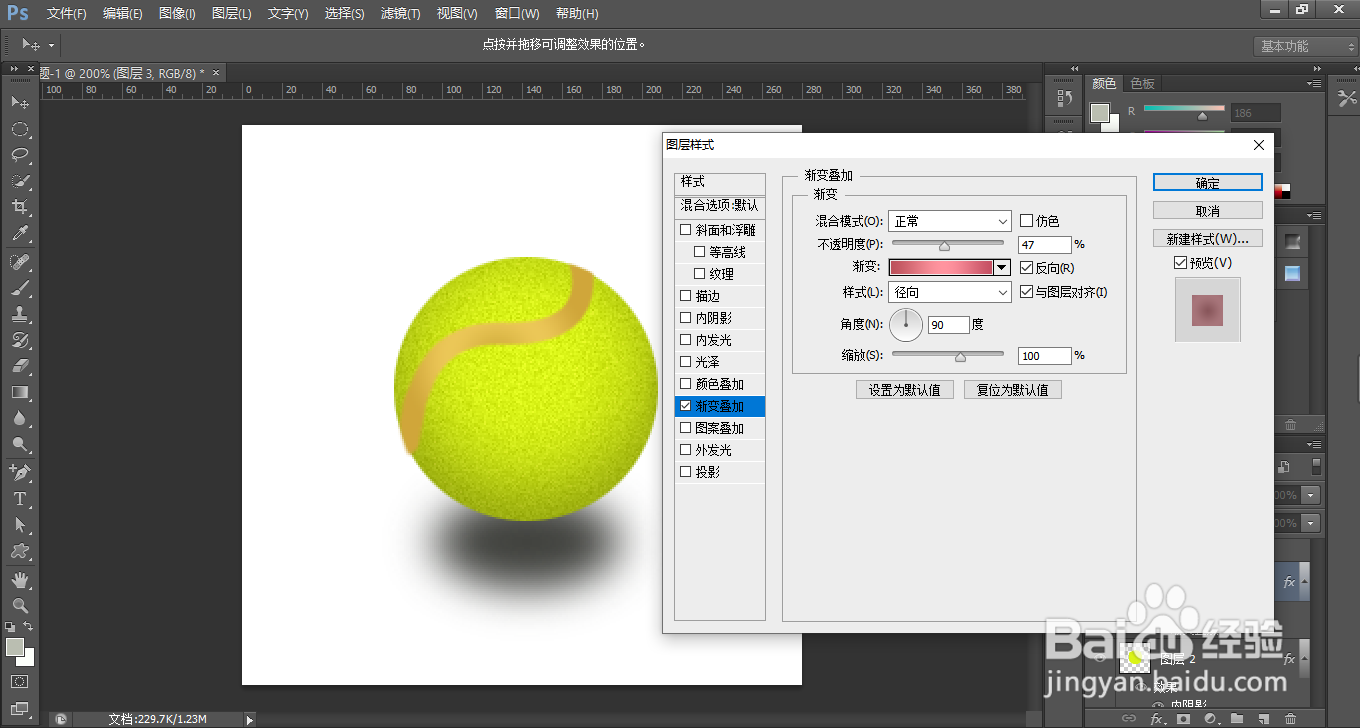Select the Clone Stamp tool
The width and height of the screenshot is (1360, 728).
click(x=19, y=314)
